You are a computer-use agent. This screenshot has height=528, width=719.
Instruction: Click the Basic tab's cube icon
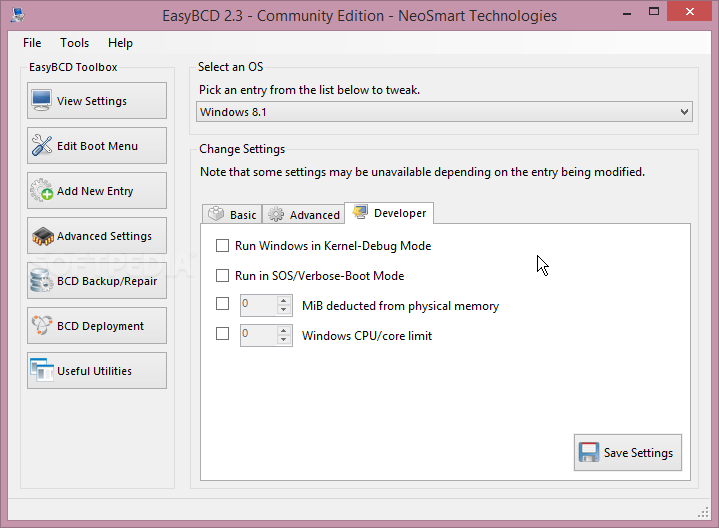coord(216,214)
